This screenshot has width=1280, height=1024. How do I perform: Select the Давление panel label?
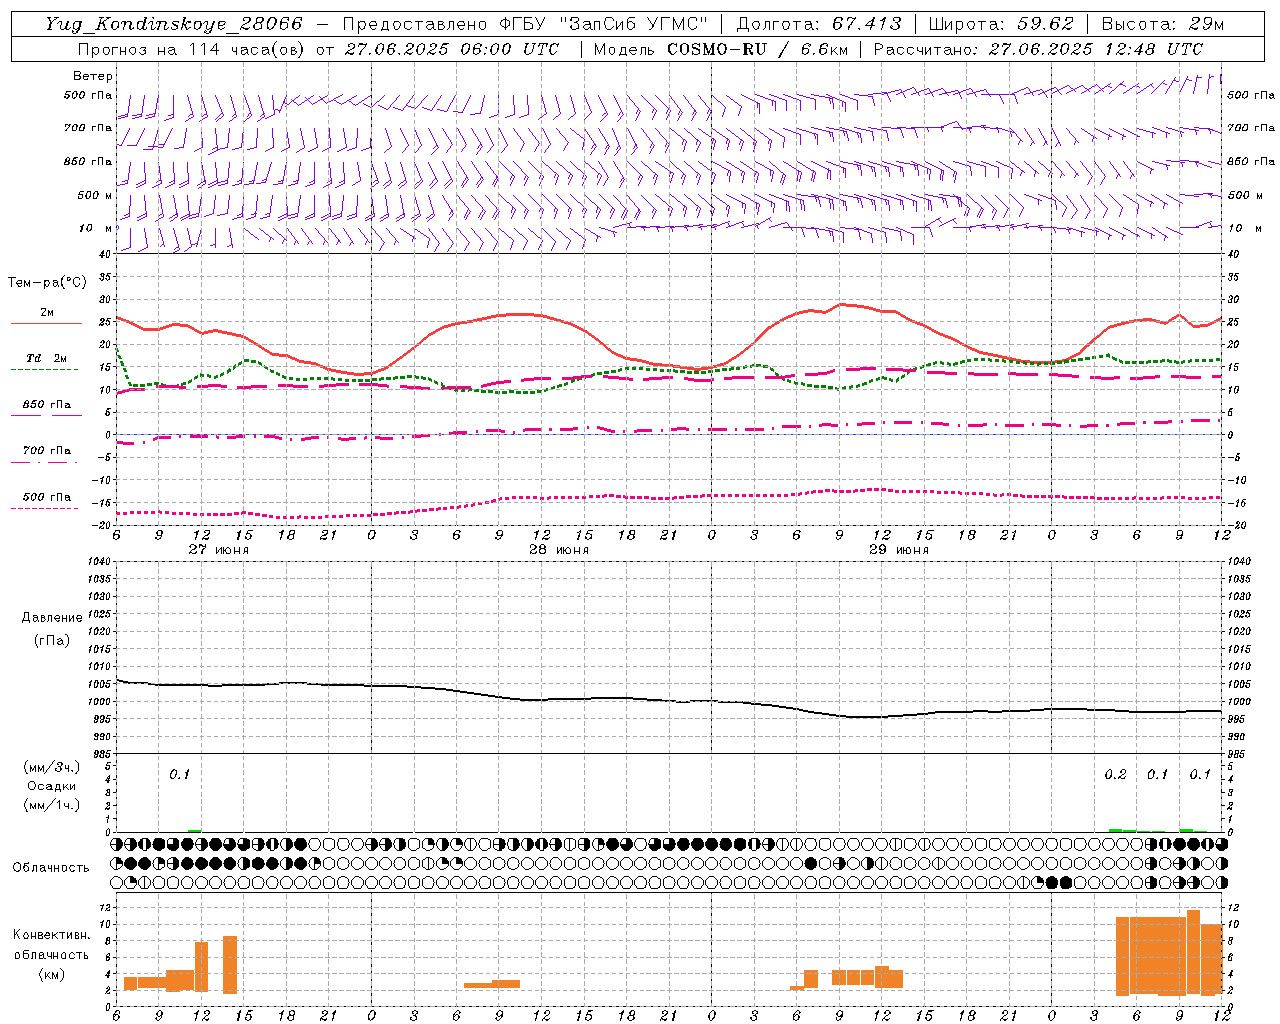[x=52, y=618]
